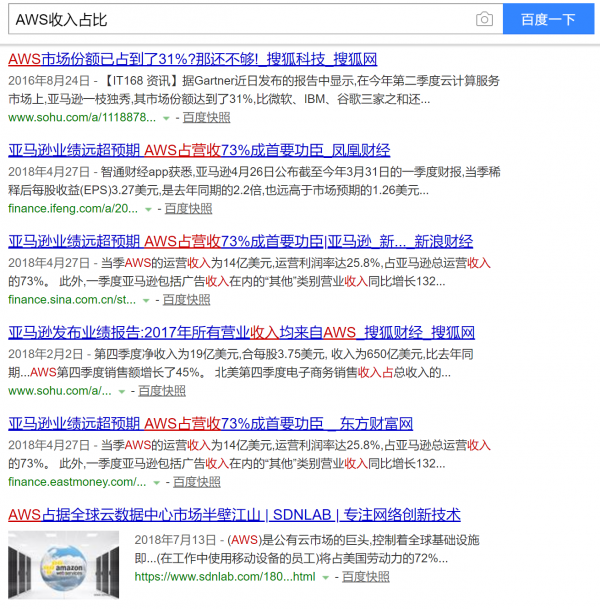Open the 新浪财经 result title link
The height and width of the screenshot is (609, 600).
(240, 241)
